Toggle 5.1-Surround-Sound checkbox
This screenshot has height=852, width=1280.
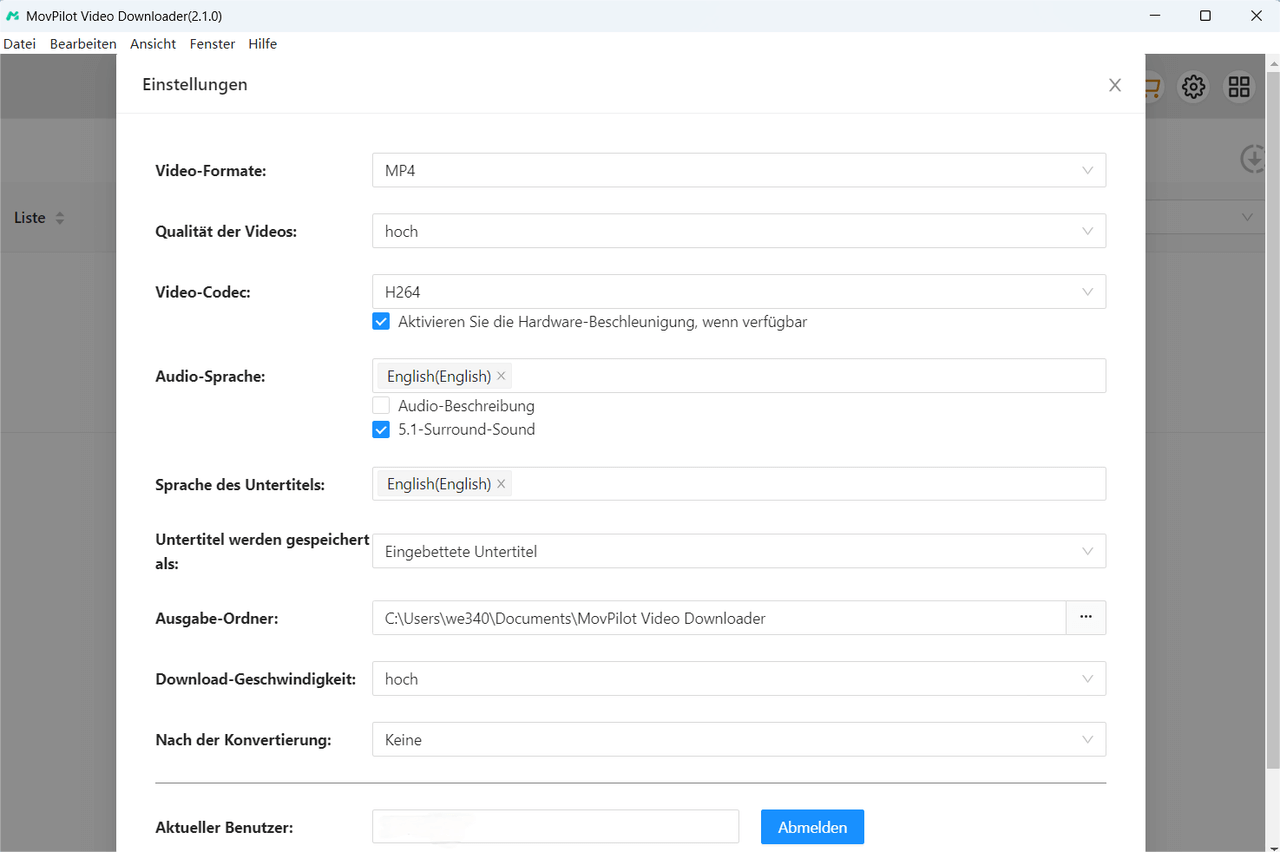pos(381,430)
